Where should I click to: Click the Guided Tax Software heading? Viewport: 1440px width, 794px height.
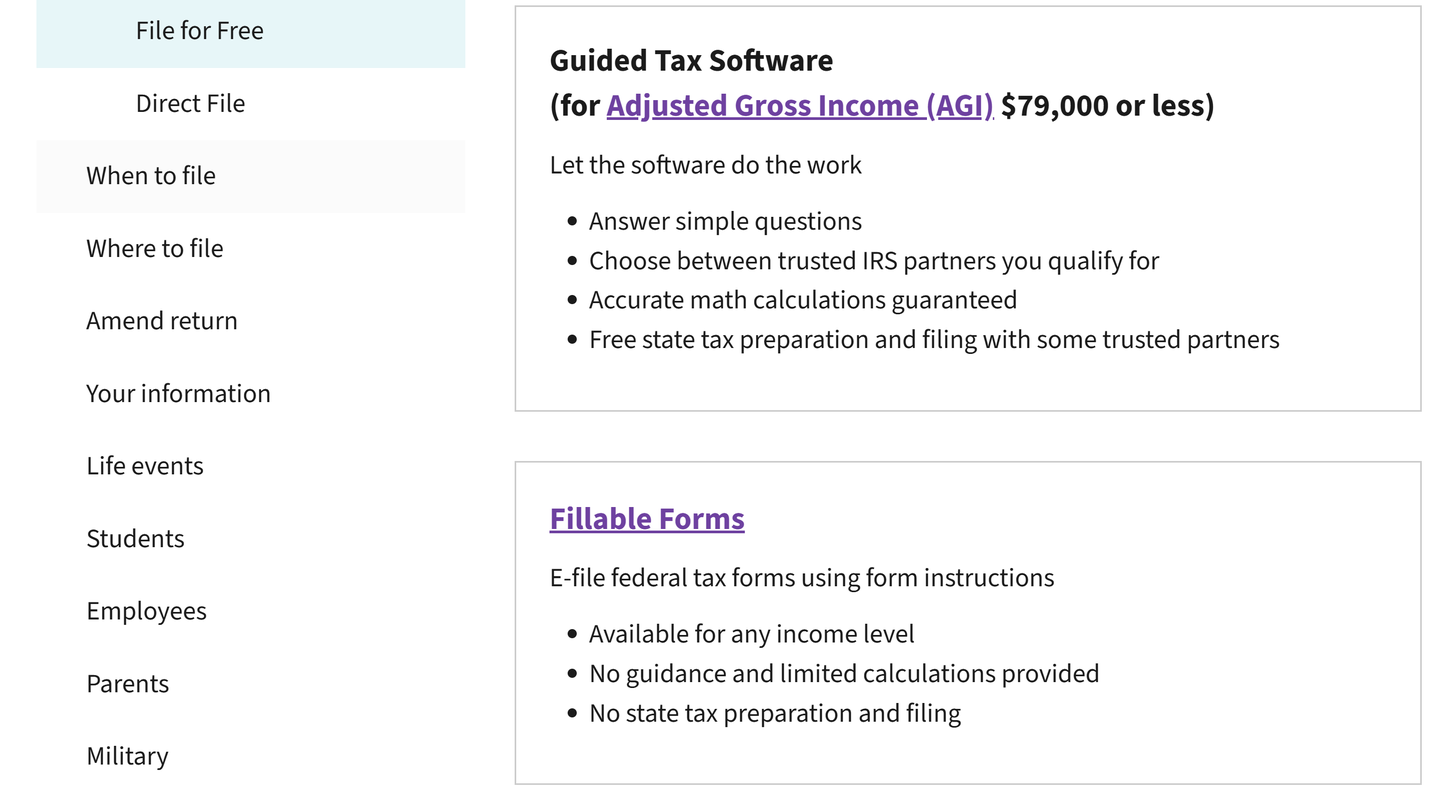[691, 61]
